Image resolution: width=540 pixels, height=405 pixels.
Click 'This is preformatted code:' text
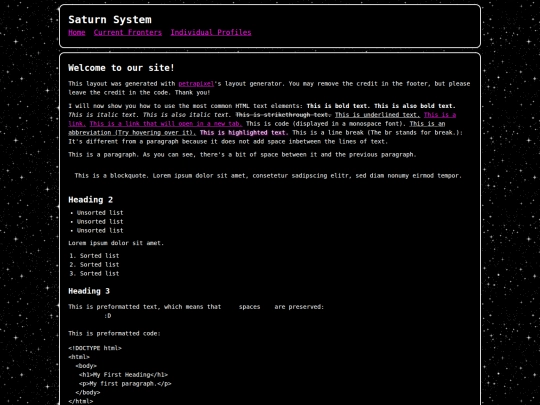[114, 333]
